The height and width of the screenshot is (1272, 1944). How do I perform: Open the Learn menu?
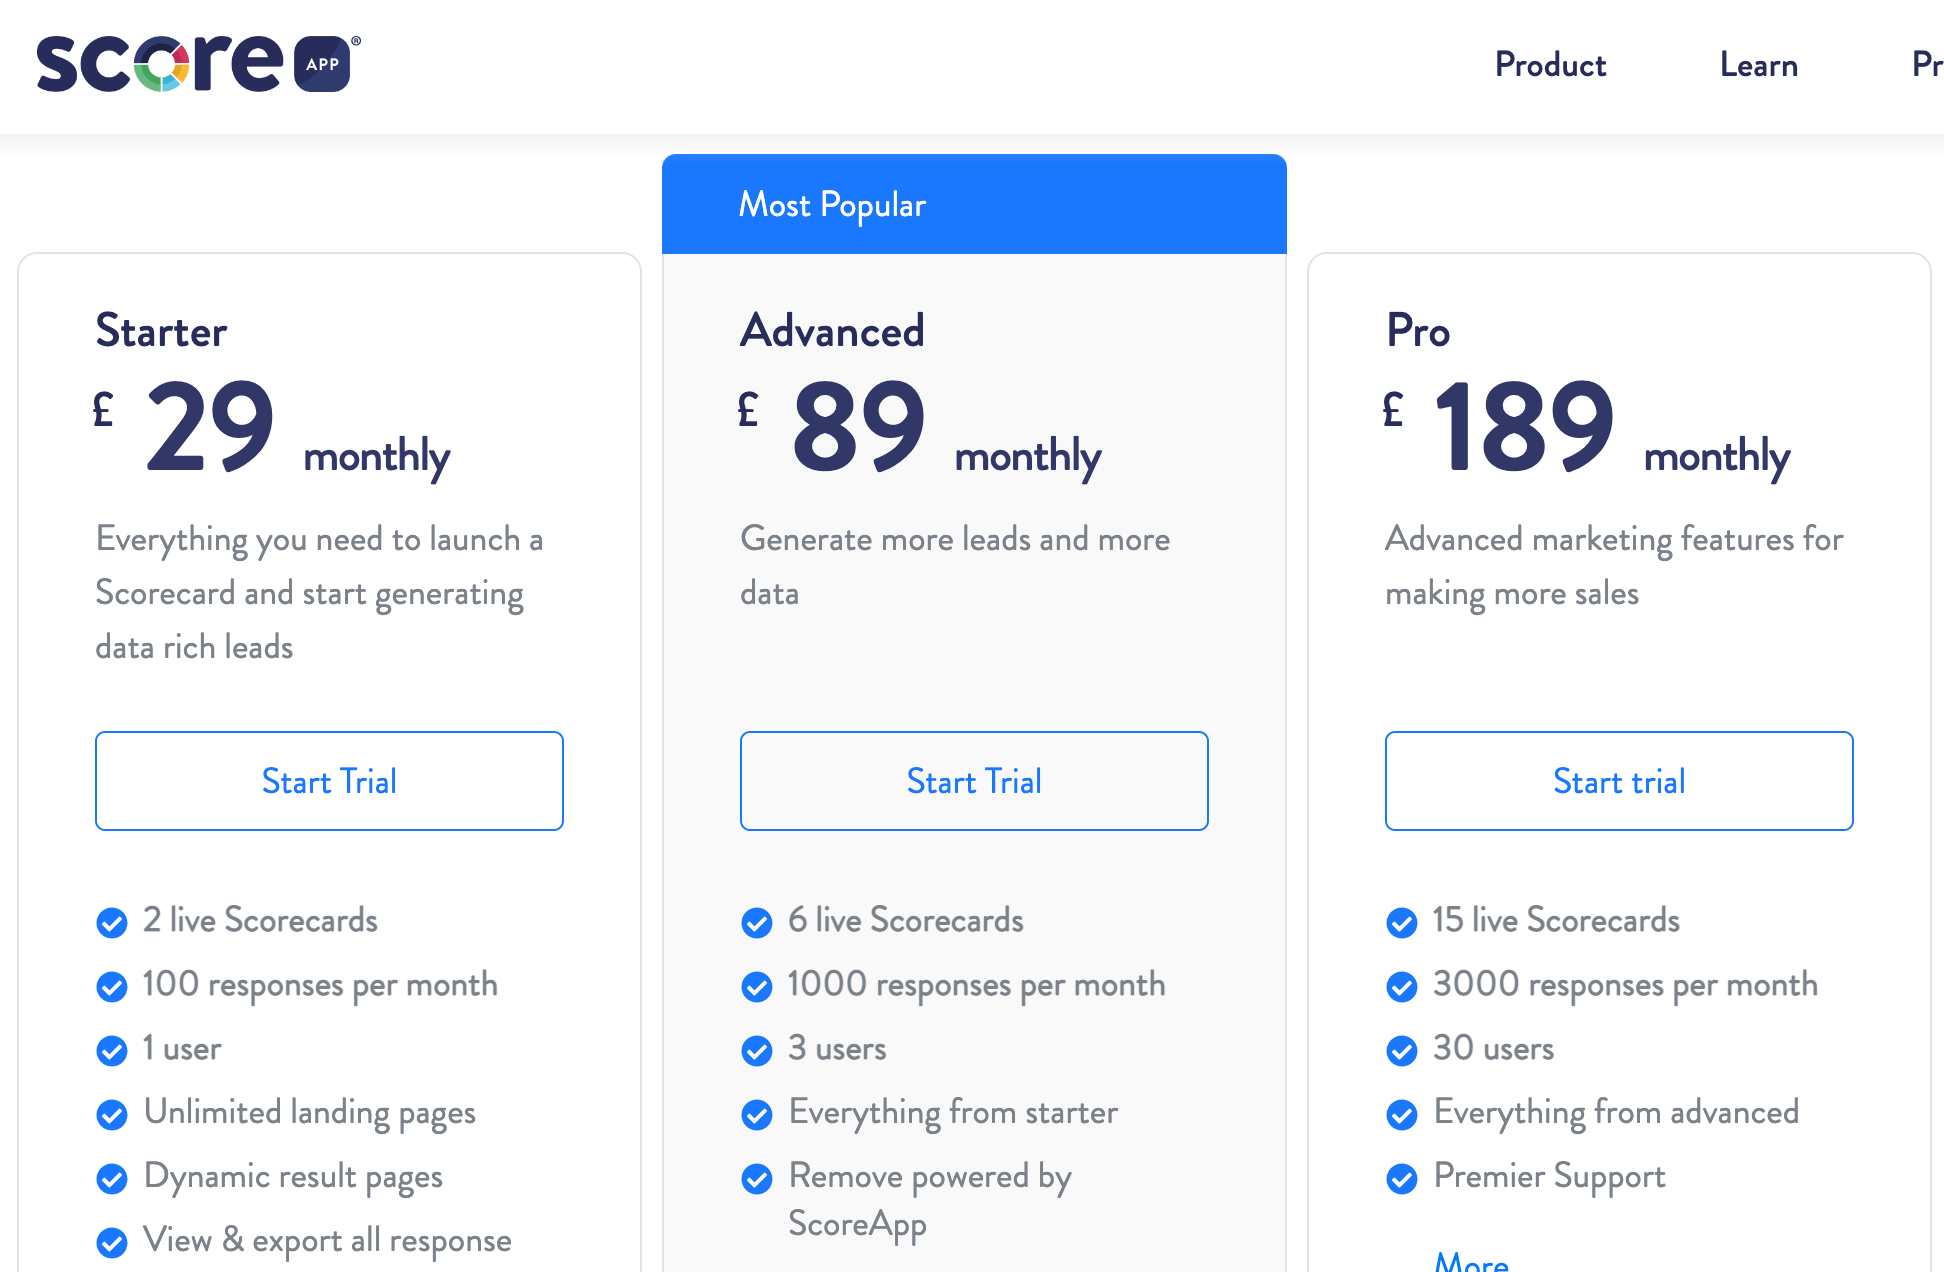click(x=1758, y=65)
